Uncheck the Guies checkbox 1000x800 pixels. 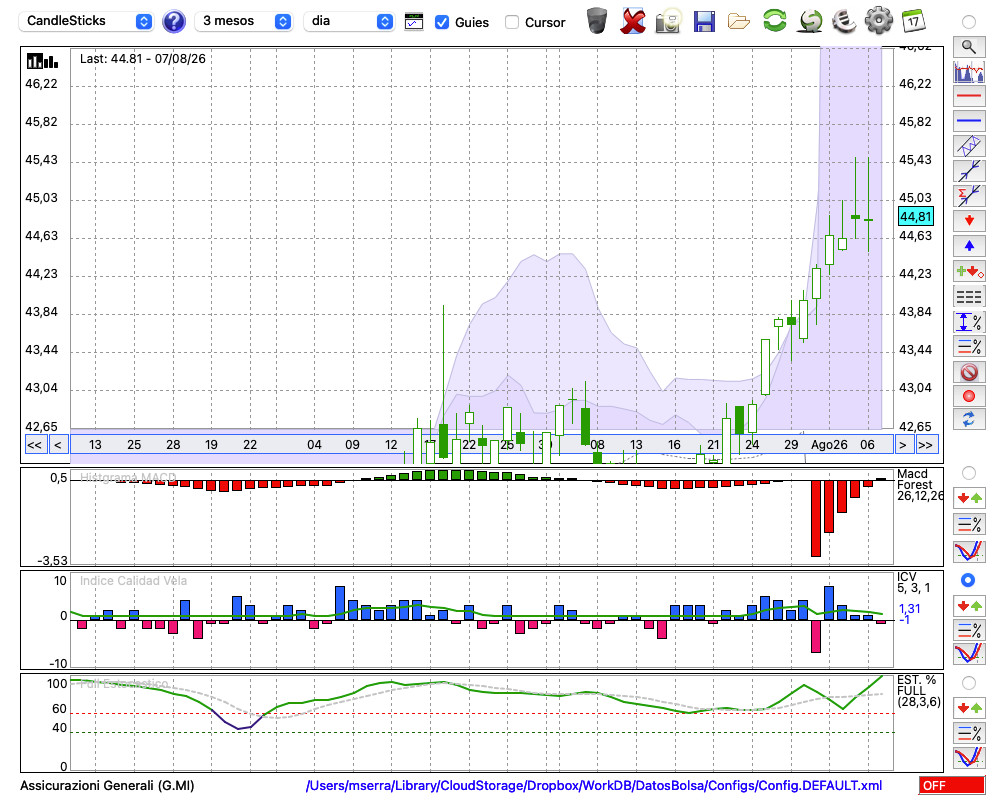(x=441, y=22)
